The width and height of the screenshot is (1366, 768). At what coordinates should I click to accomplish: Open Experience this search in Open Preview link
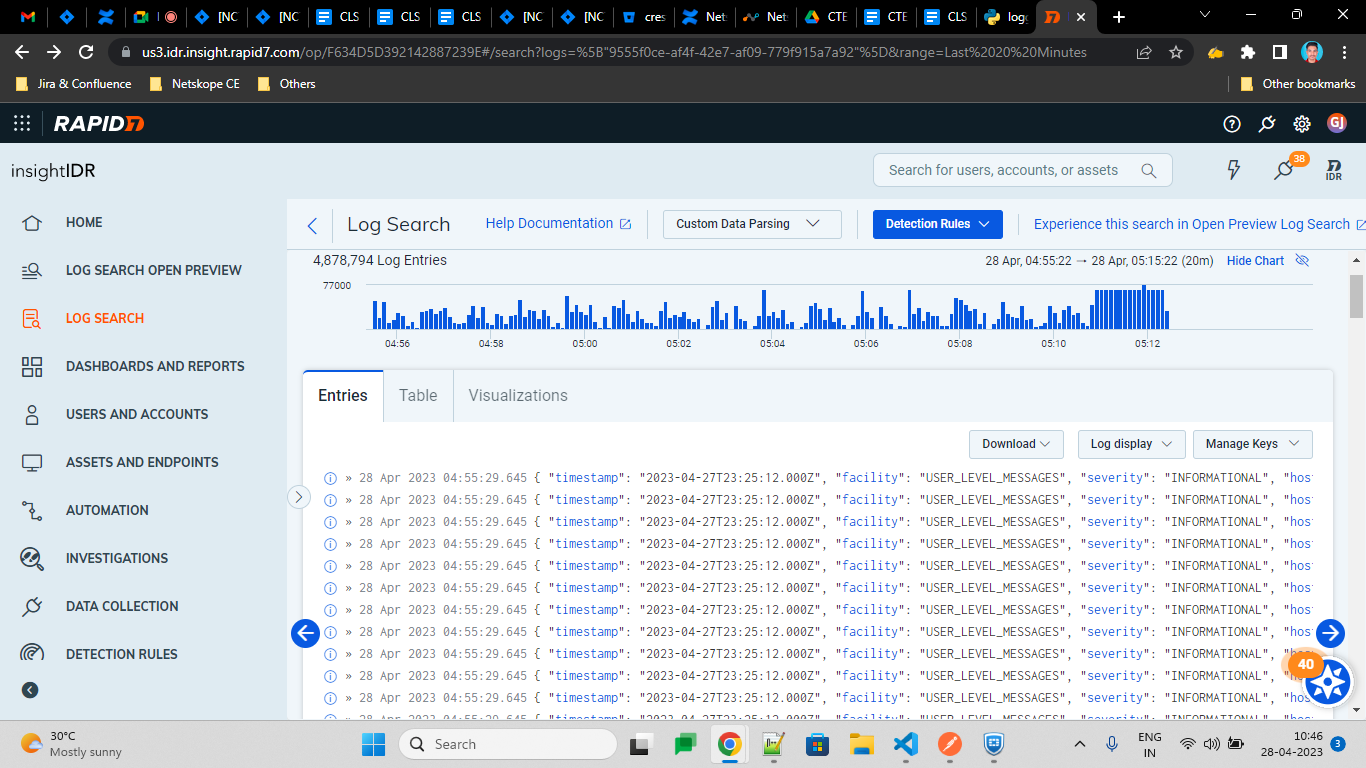point(1199,224)
